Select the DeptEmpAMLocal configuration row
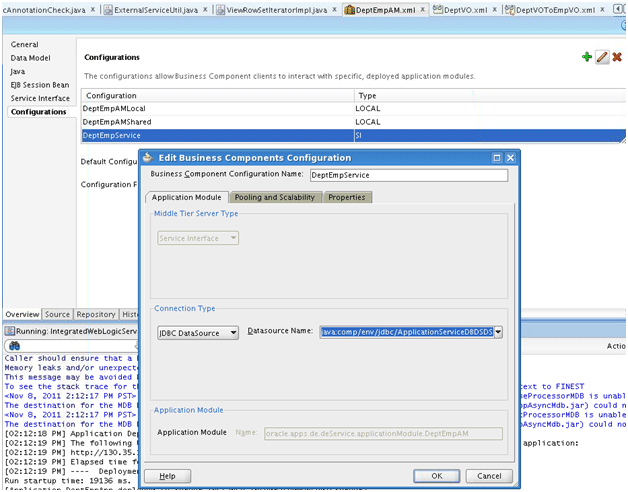Image resolution: width=628 pixels, height=492 pixels. pos(353,109)
